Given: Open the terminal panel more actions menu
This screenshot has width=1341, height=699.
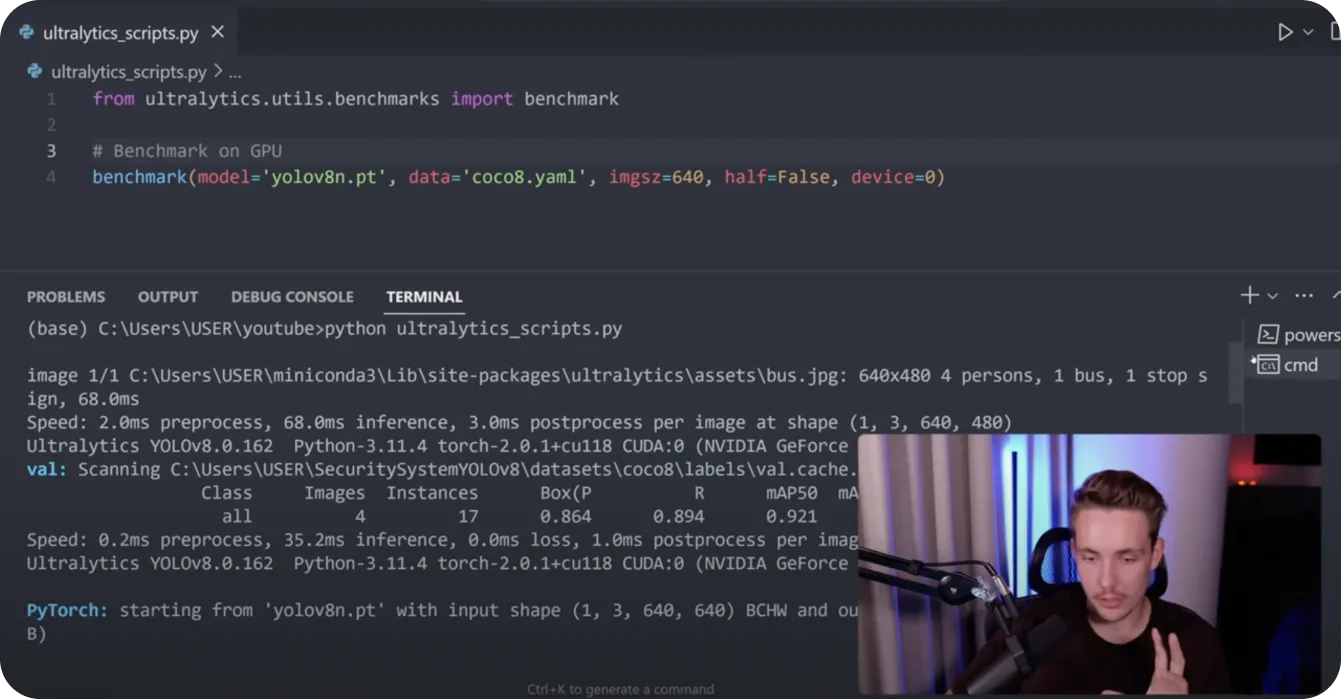Looking at the screenshot, I should (x=1304, y=296).
